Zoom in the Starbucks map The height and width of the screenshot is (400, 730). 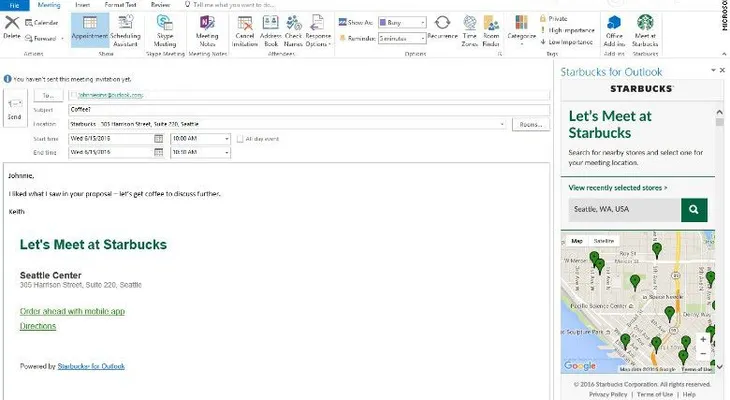click(x=703, y=339)
